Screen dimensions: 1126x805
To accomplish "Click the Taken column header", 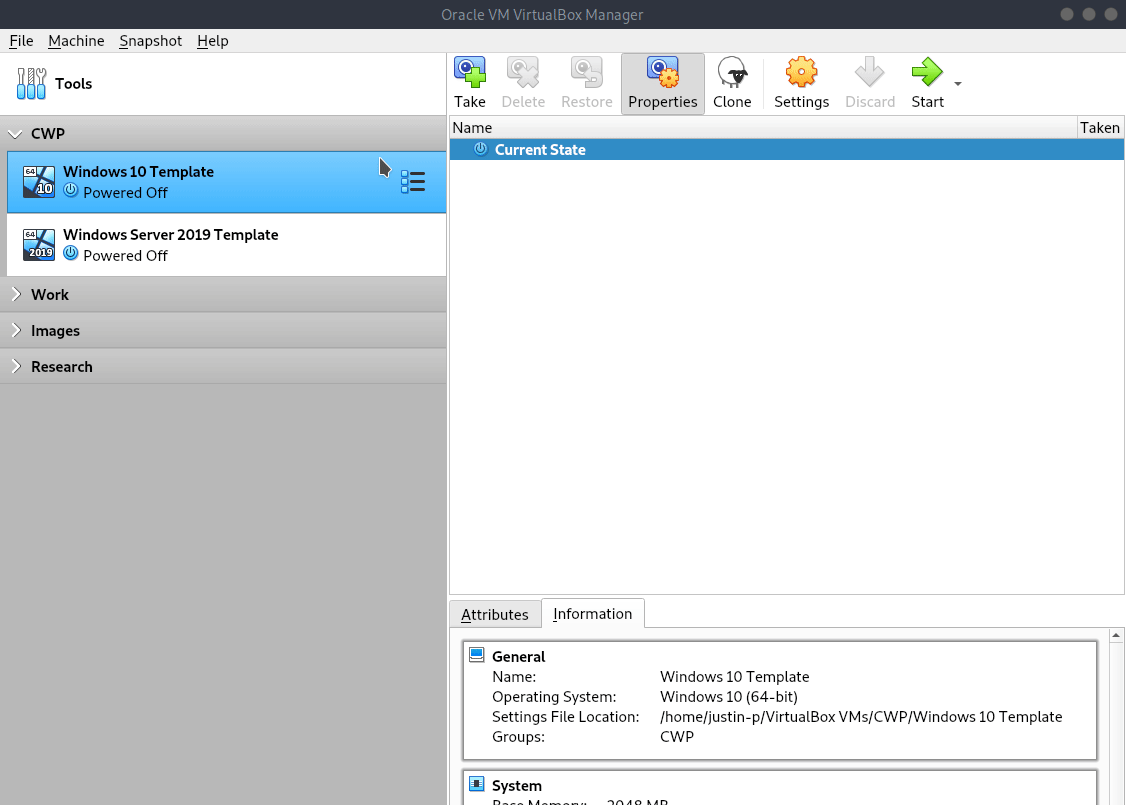I will (1099, 128).
